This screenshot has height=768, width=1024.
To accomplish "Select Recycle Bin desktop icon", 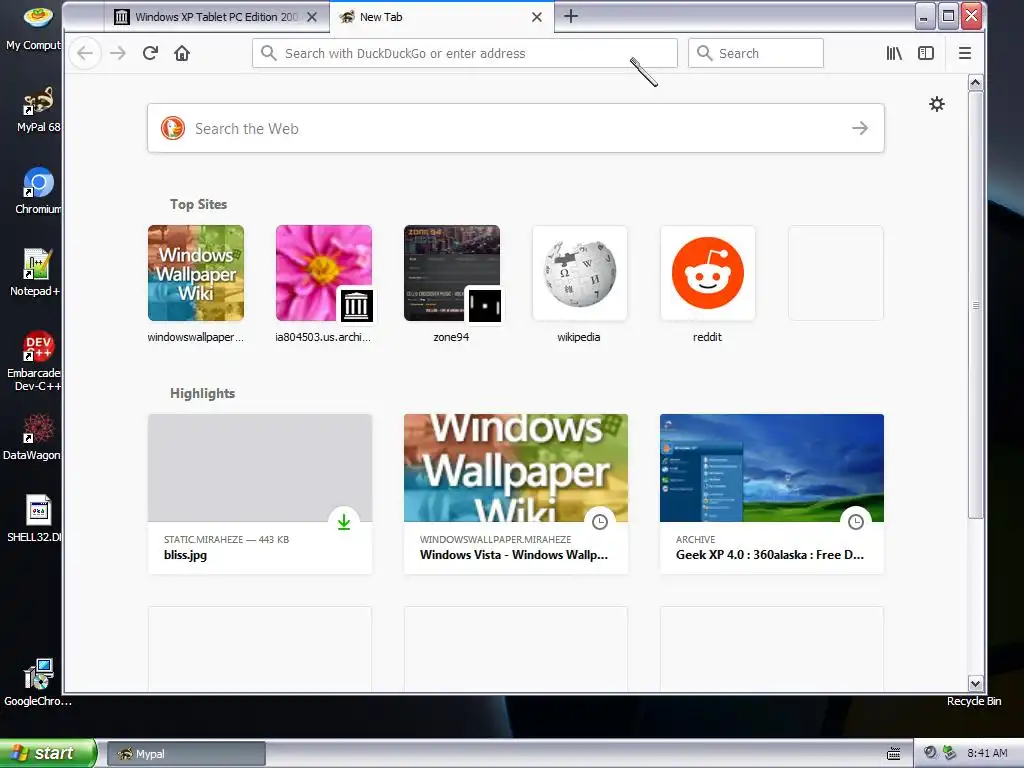I will pos(974,701).
